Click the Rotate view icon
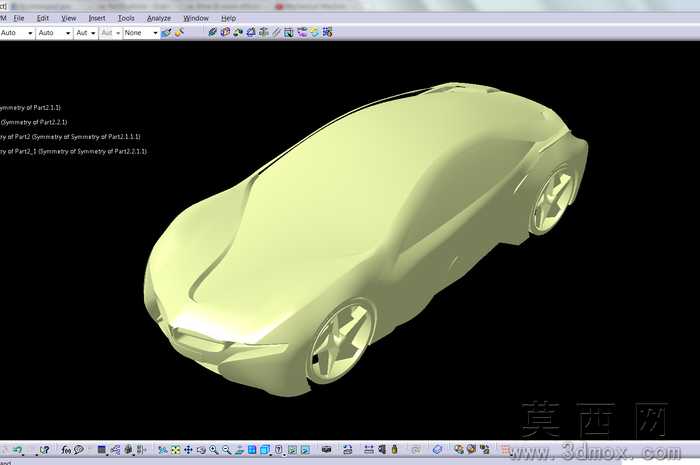This screenshot has height=465, width=700. [x=201, y=450]
